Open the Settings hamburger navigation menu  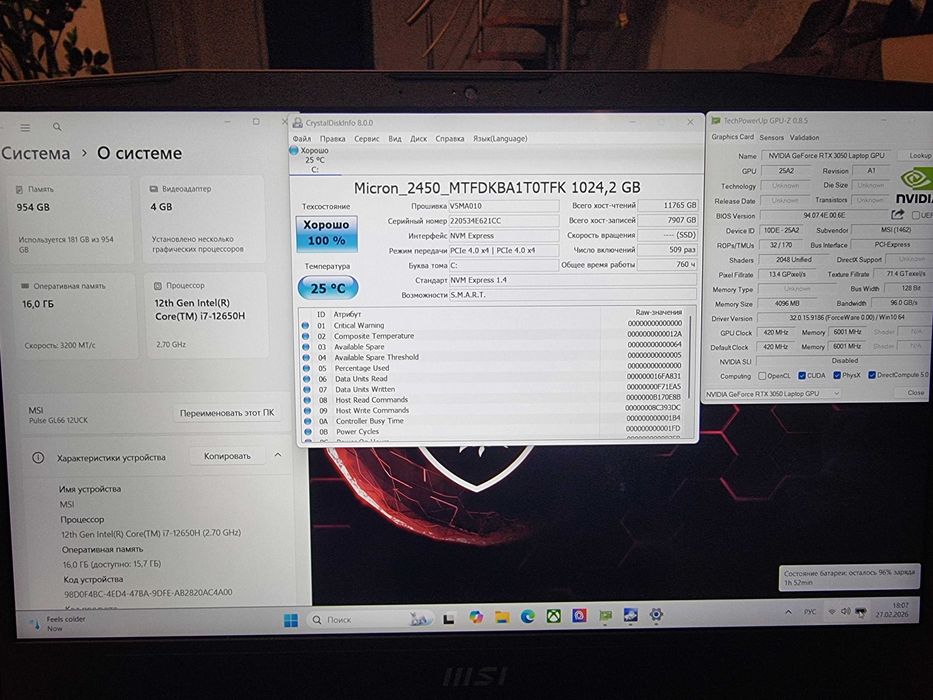tap(25, 127)
